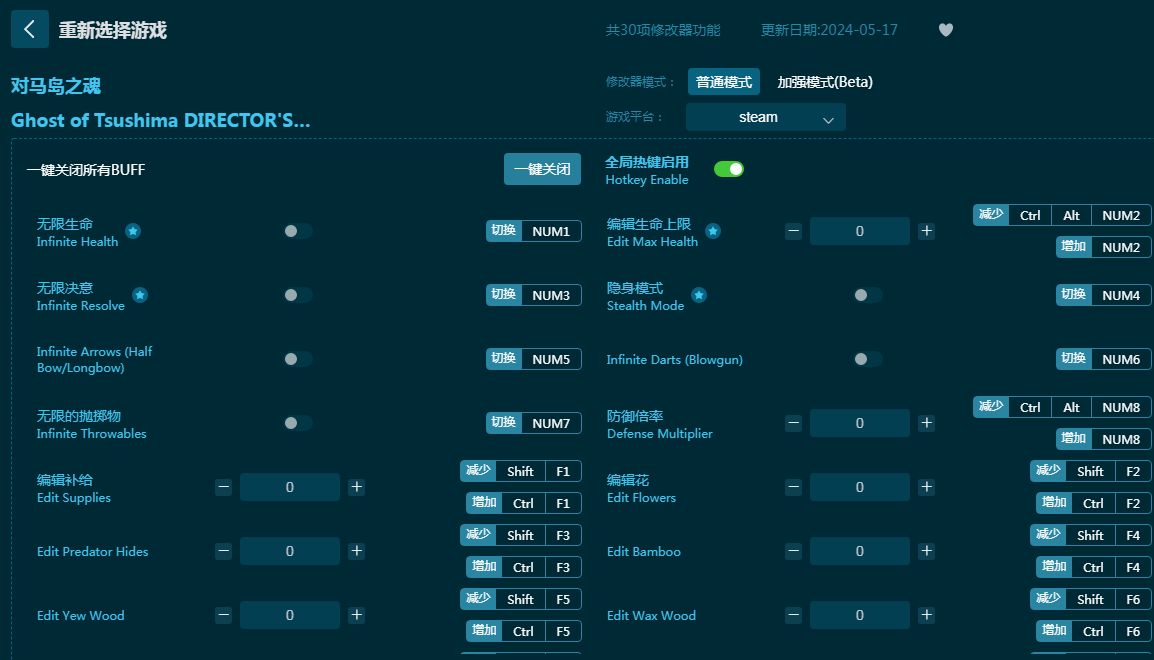
Task: Decrease Edit Yew Wood with minus
Action: click(224, 615)
